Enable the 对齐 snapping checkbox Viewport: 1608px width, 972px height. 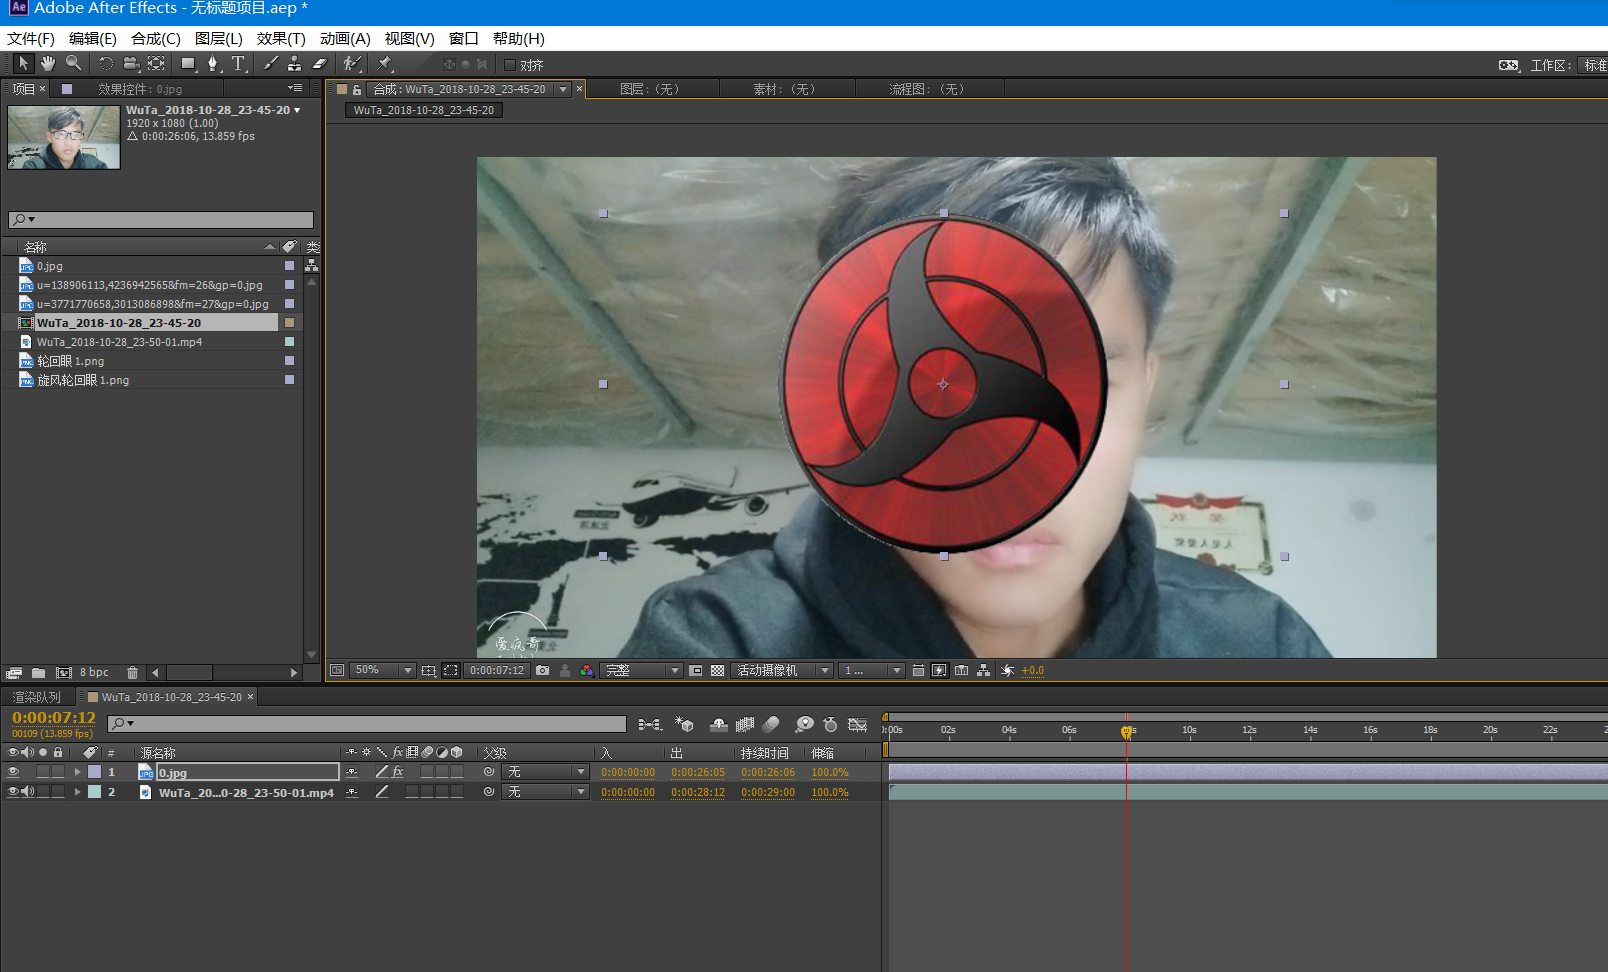click(x=510, y=65)
